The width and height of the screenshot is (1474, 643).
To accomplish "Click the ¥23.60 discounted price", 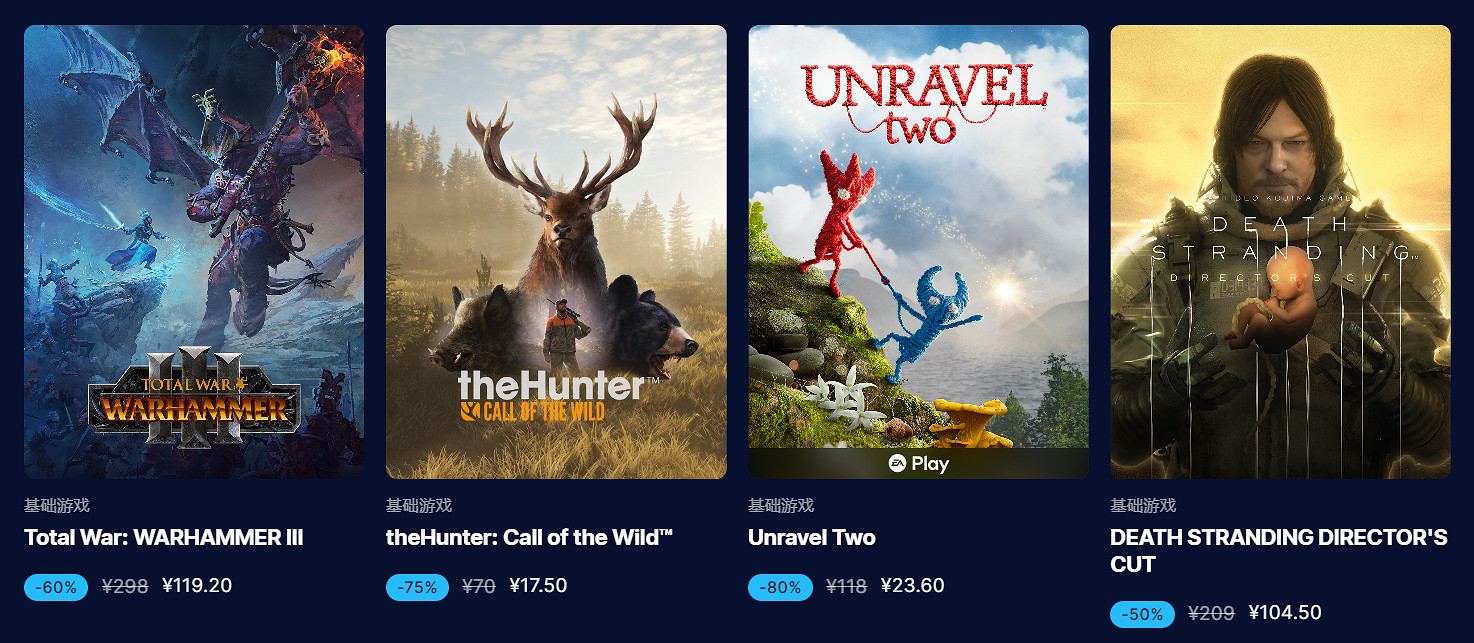I will 912,586.
